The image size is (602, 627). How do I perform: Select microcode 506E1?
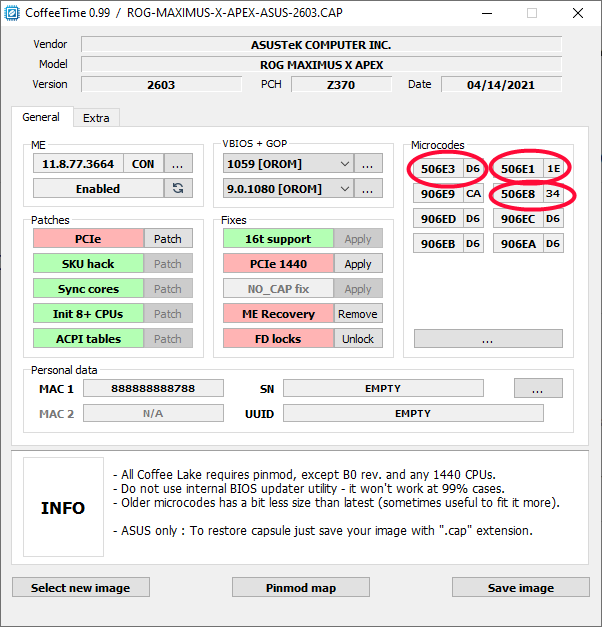518,169
